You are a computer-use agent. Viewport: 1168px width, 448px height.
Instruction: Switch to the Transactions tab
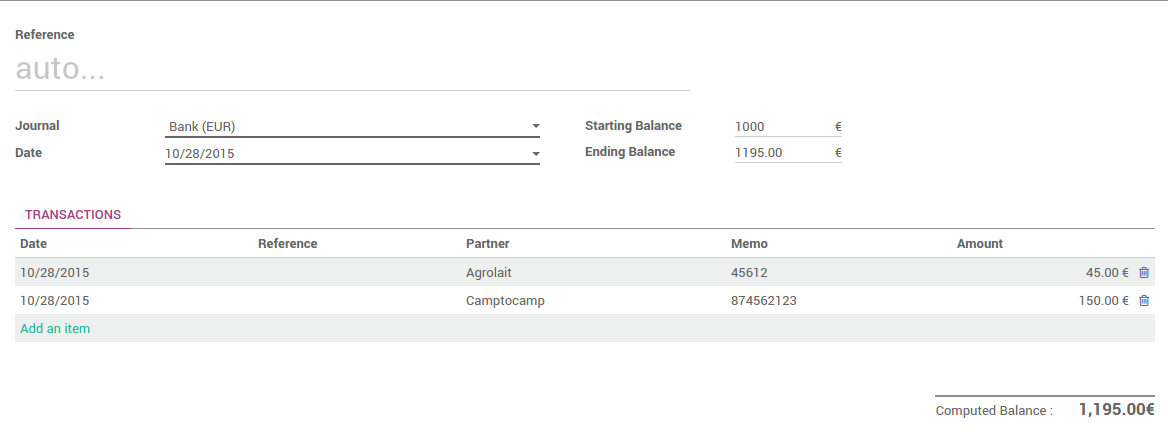pyautogui.click(x=73, y=215)
